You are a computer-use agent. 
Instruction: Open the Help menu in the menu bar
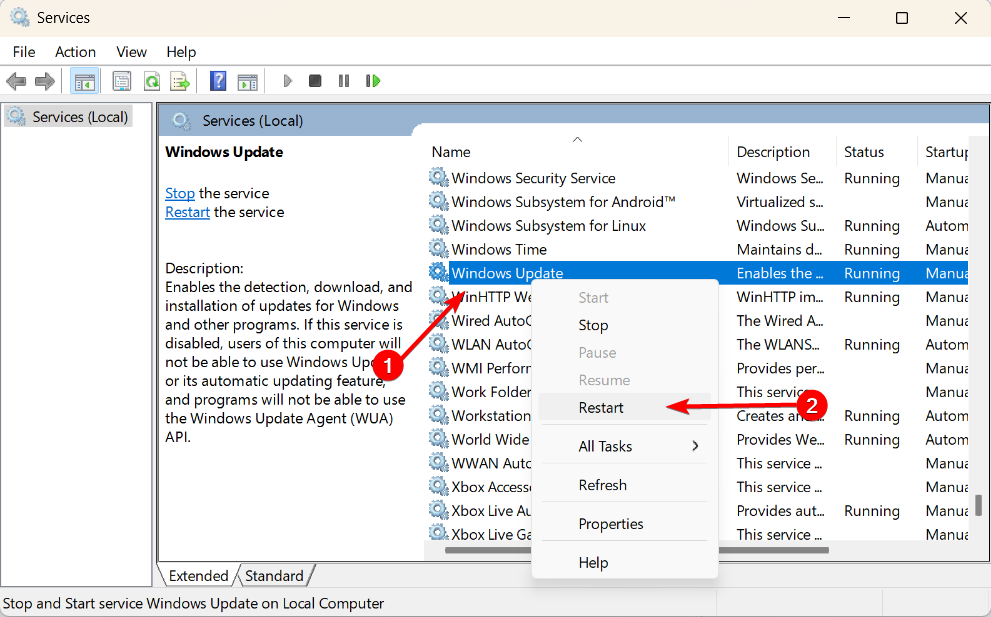[181, 52]
